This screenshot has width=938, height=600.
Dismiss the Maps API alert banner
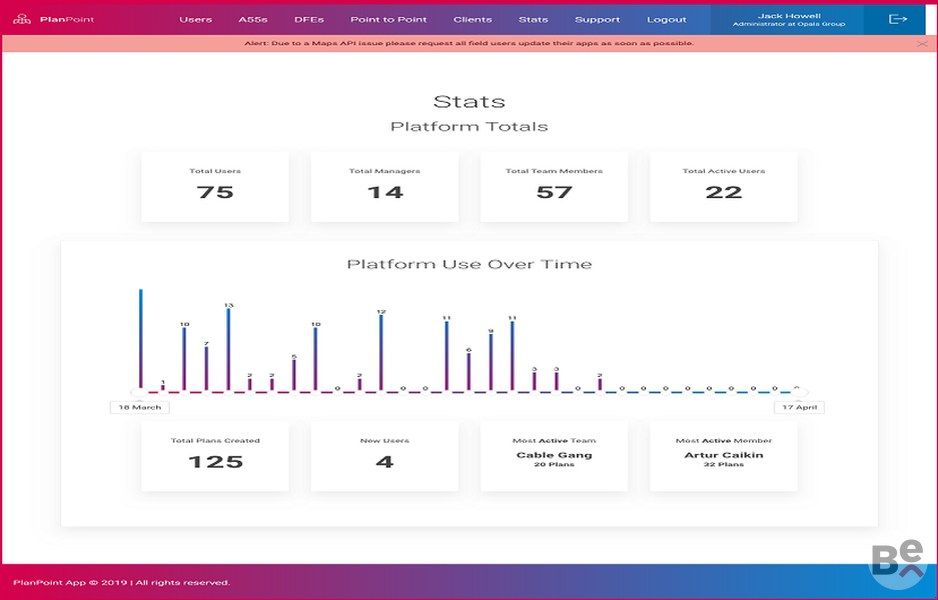(x=921, y=44)
